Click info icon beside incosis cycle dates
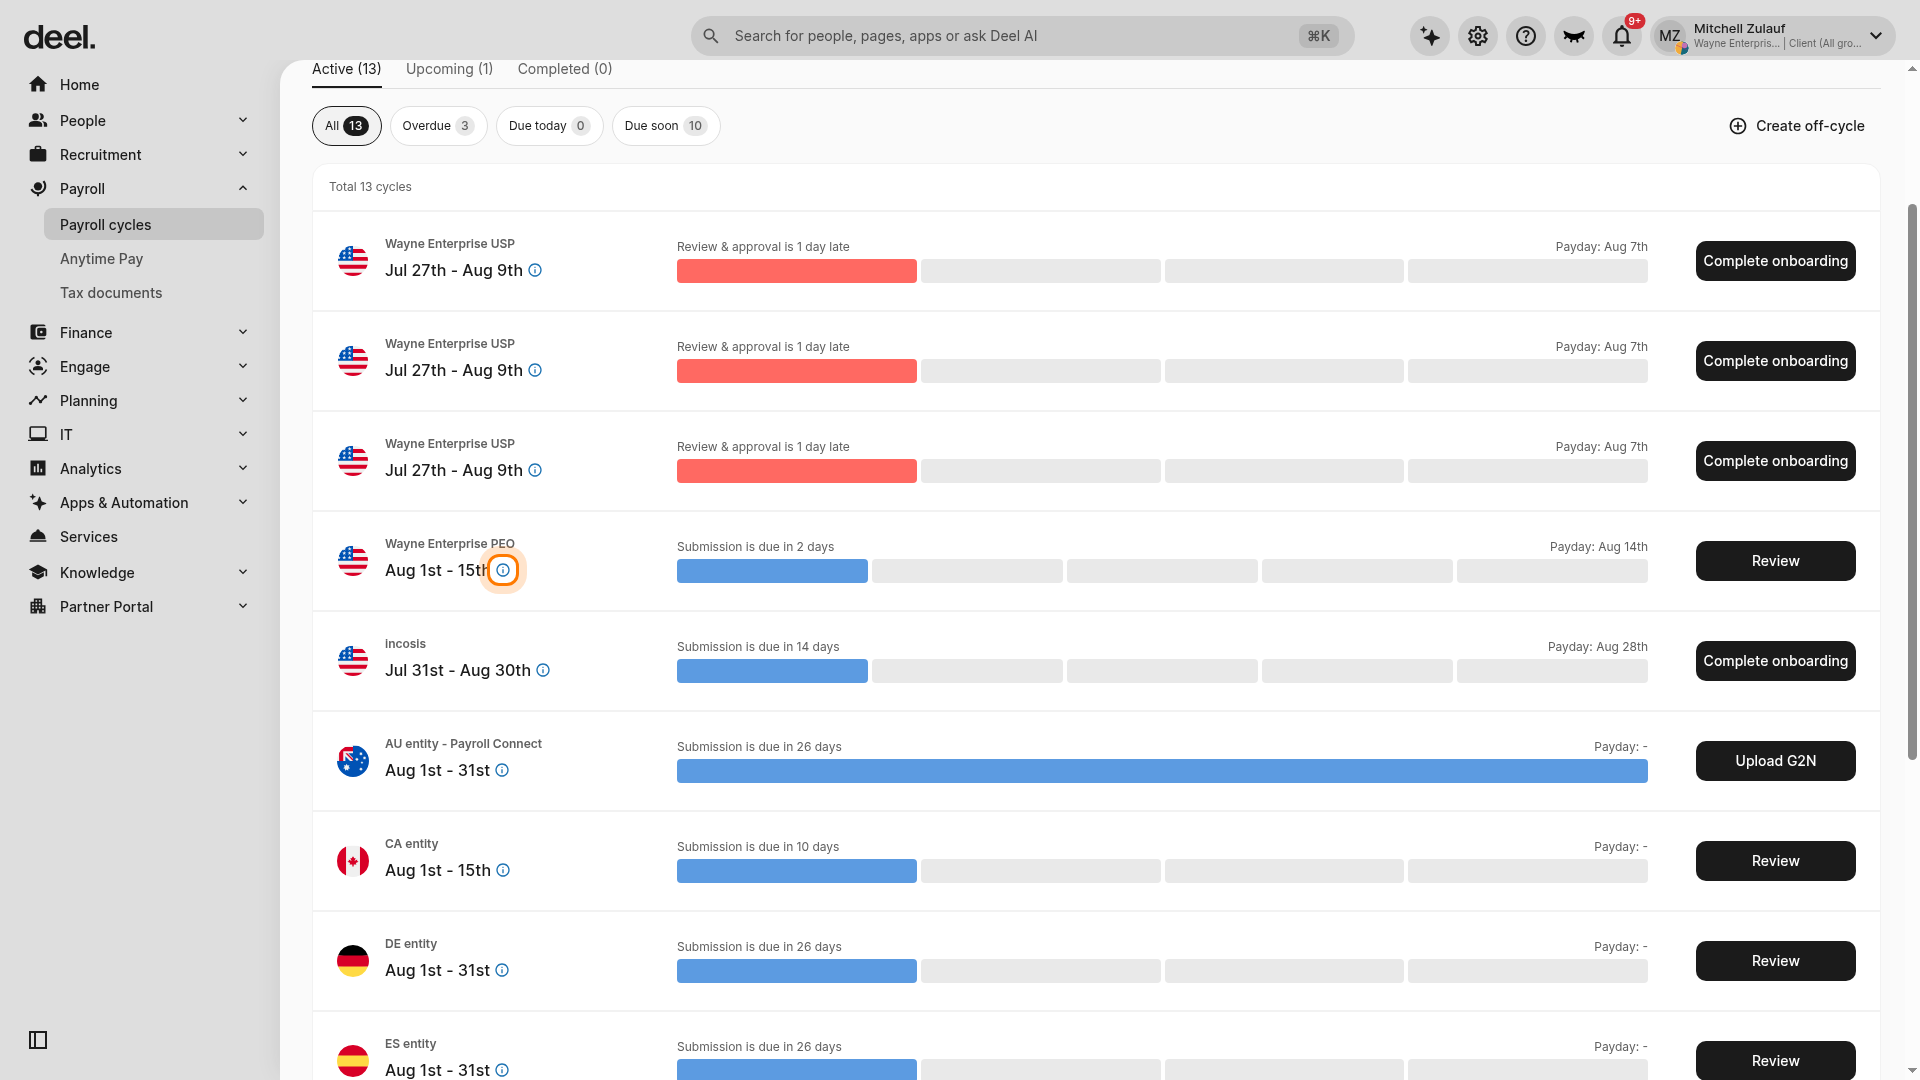The width and height of the screenshot is (1920, 1080). 543,671
